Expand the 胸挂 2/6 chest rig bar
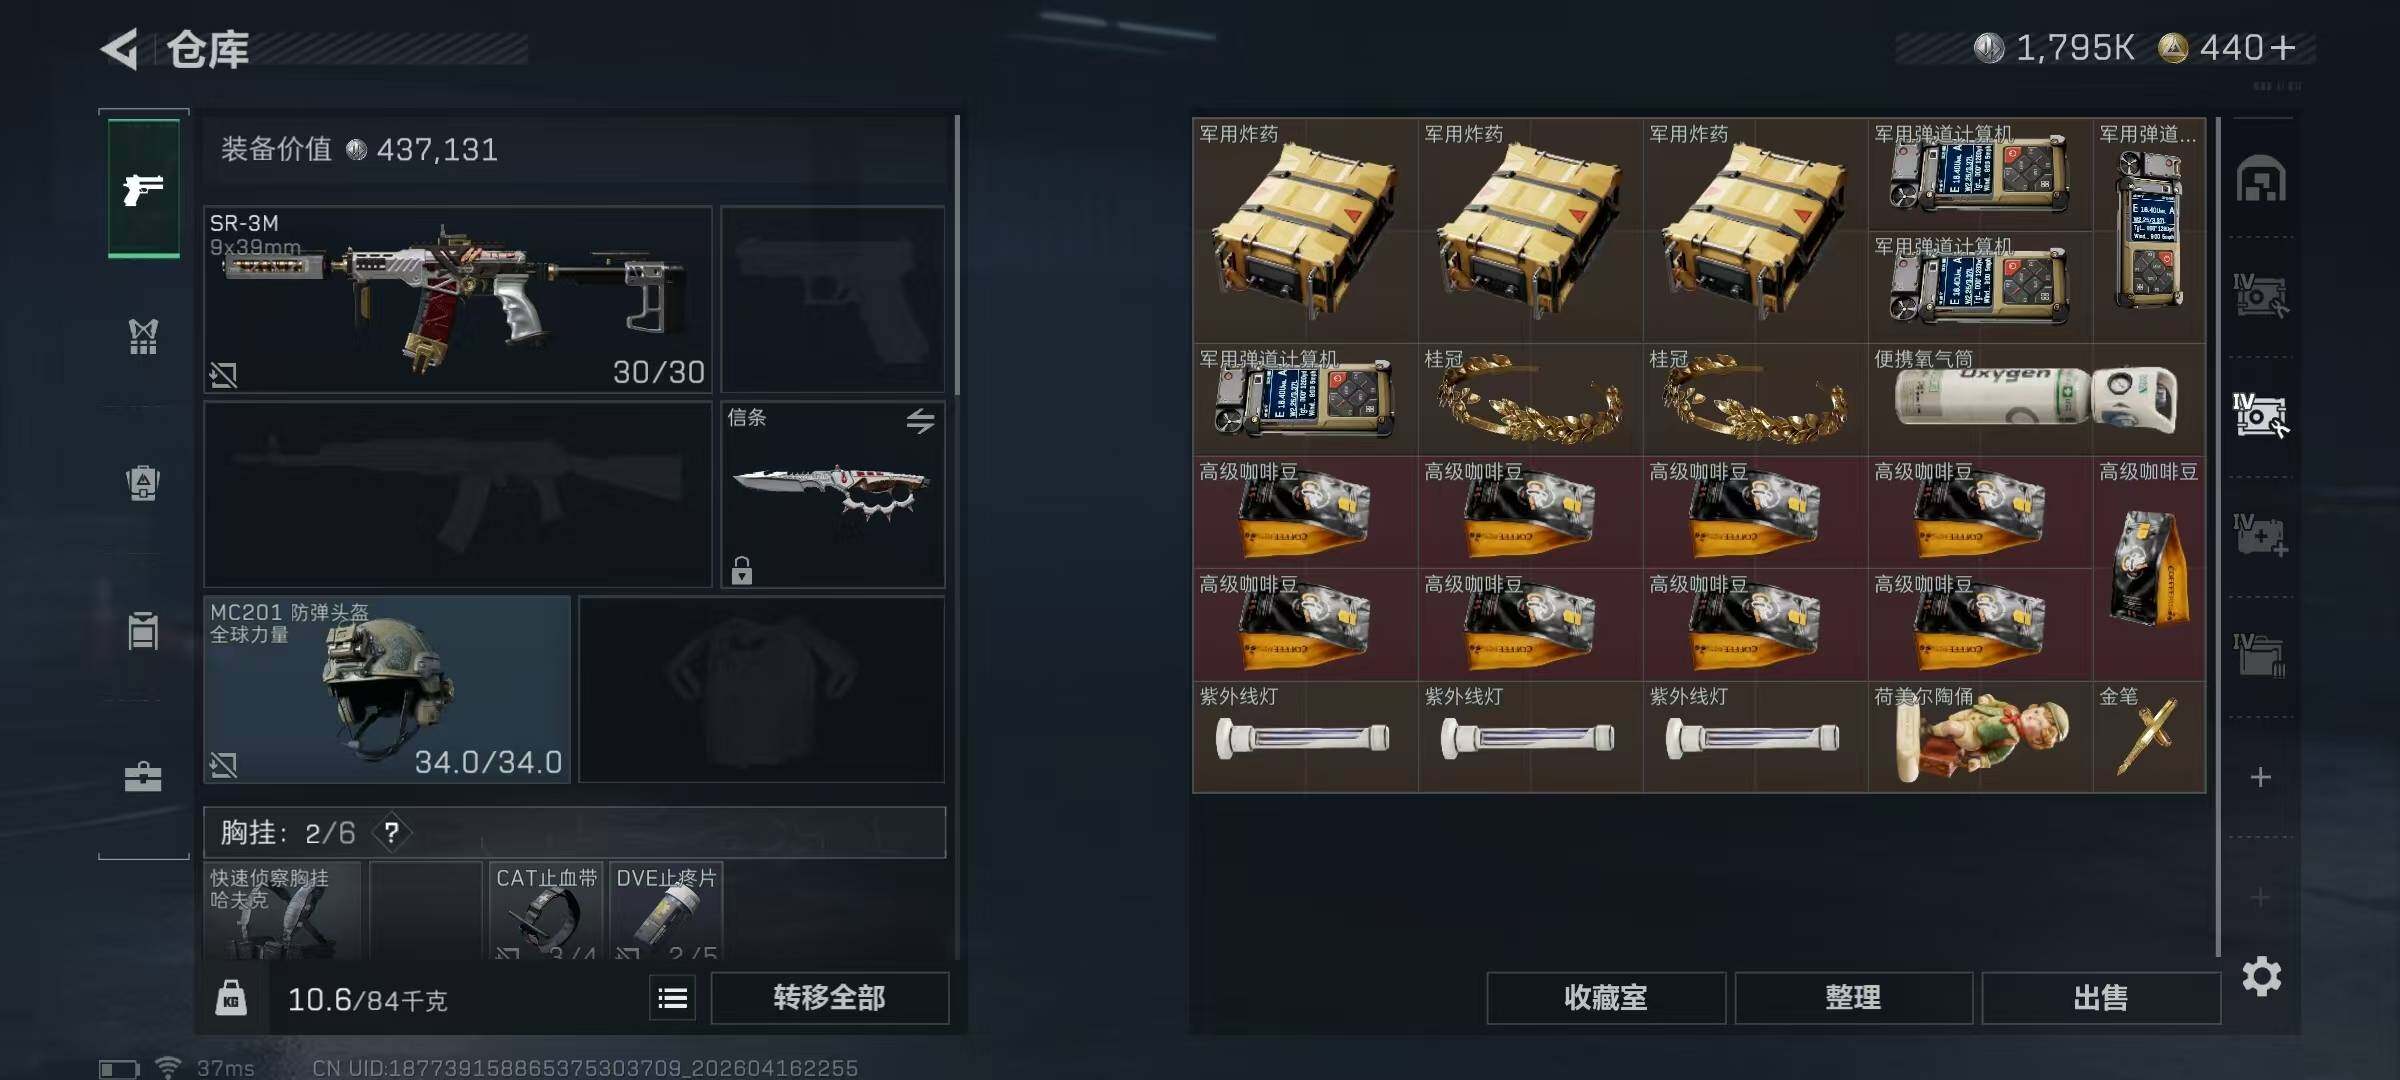2400x1080 pixels. click(575, 832)
